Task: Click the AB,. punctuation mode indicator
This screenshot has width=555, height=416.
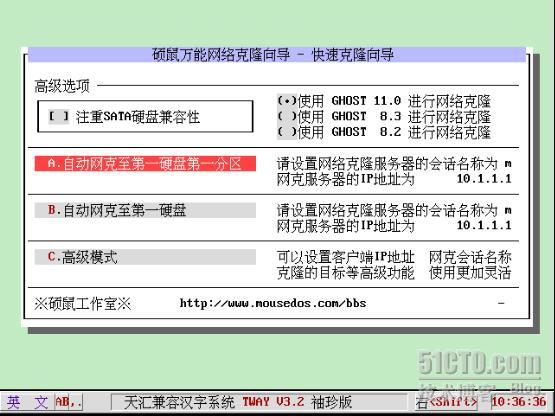Action: coord(69,402)
